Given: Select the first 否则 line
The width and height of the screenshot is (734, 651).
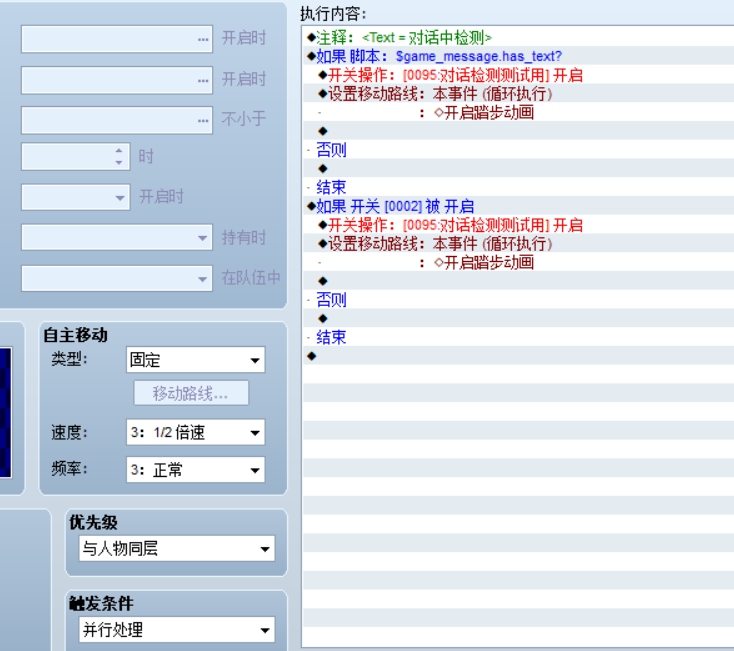Looking at the screenshot, I should click(x=518, y=149).
